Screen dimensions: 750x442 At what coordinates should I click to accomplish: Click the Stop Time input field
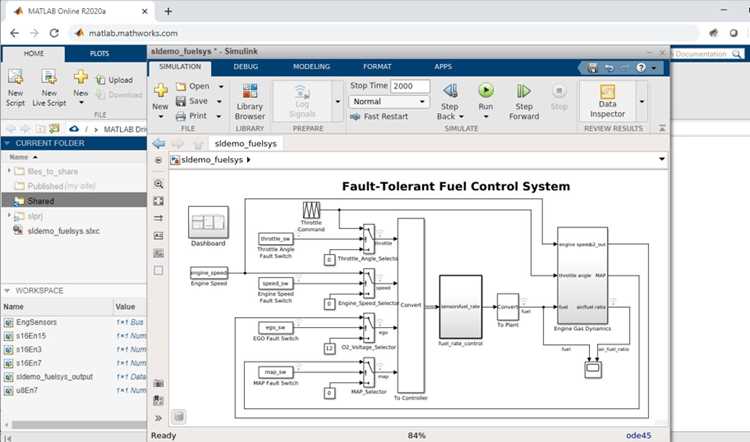(410, 86)
